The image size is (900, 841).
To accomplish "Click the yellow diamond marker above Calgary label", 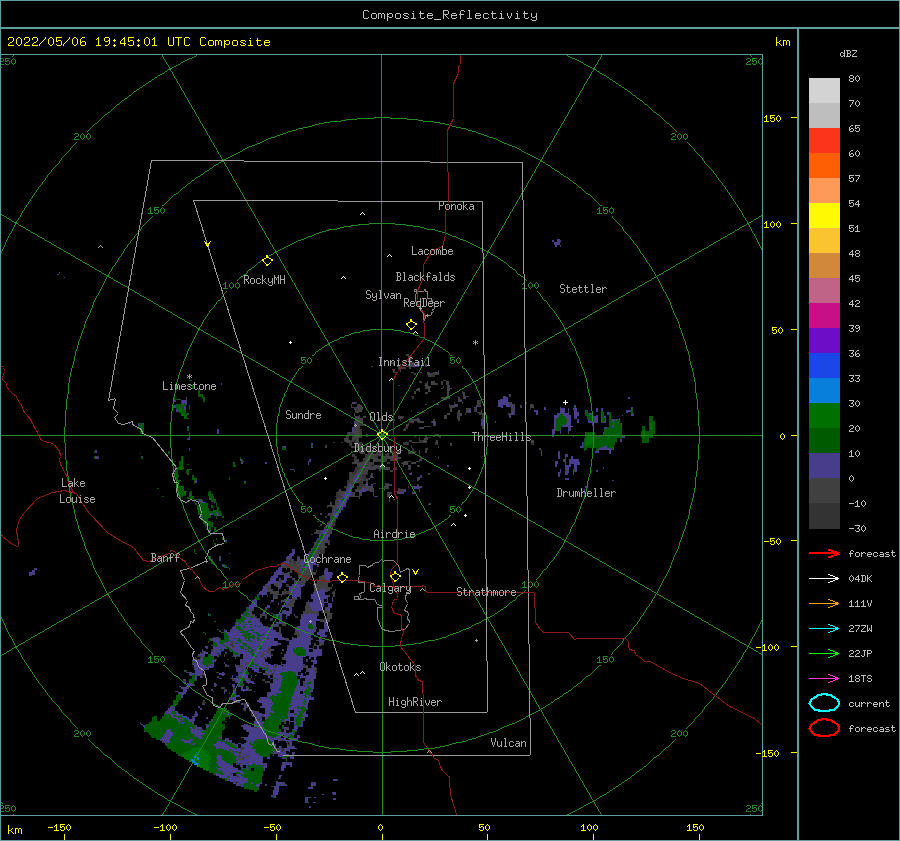I will 395,576.
